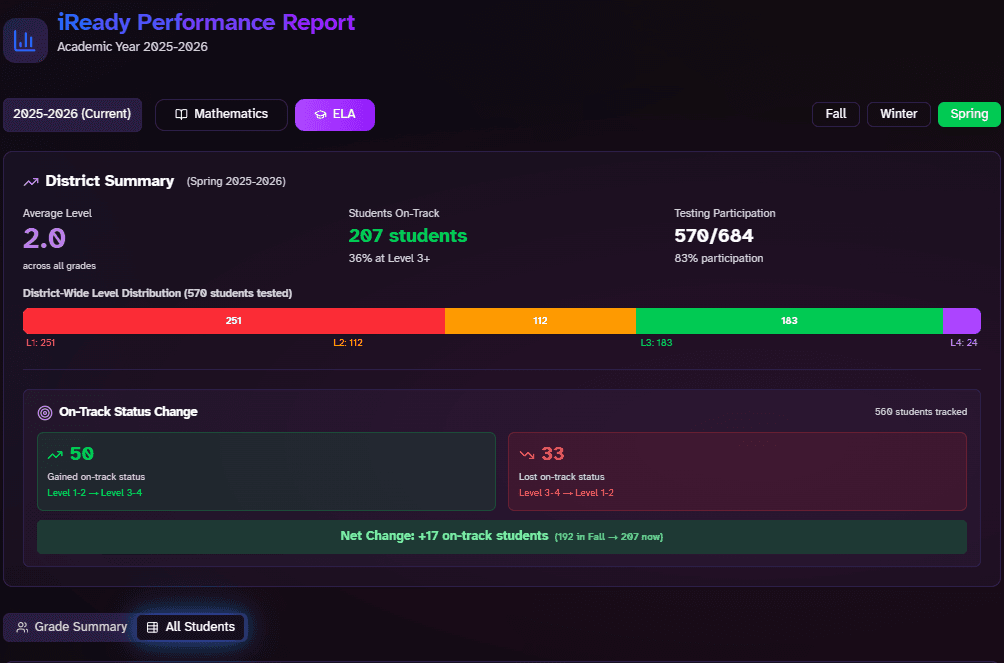Viewport: 1004px width, 663px height.
Task: Open the 2025-2026 (Current) year selector
Action: click(x=72, y=115)
